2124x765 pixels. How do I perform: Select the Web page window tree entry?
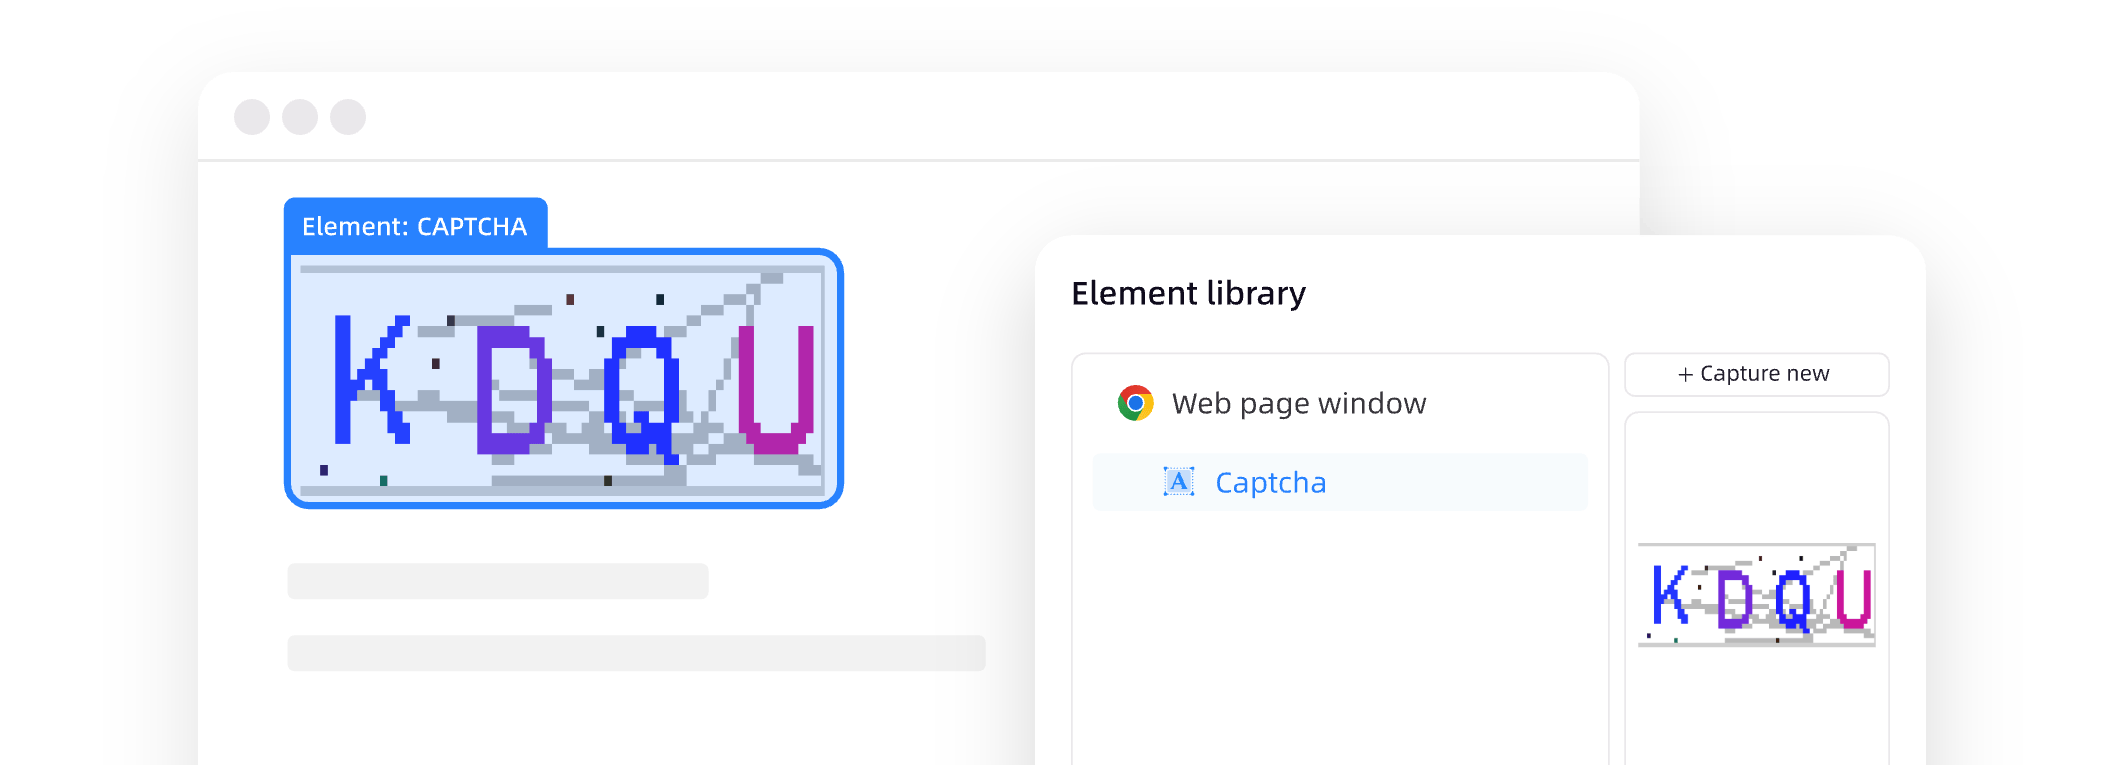(1298, 403)
